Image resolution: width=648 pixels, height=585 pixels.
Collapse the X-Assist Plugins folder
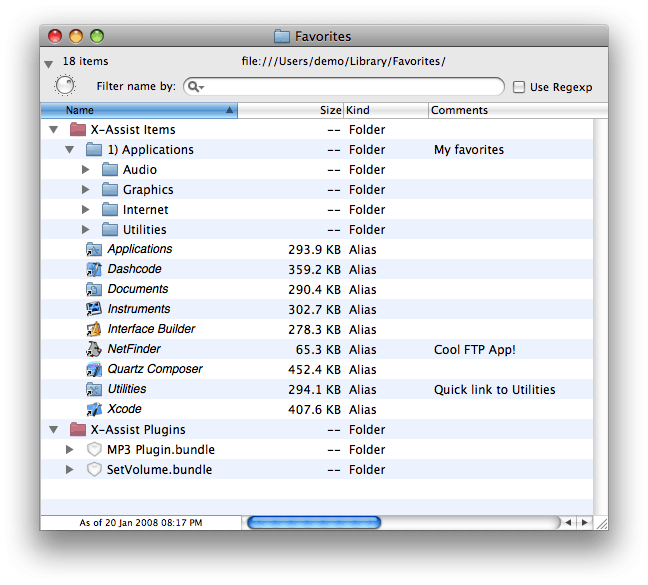coord(53,429)
